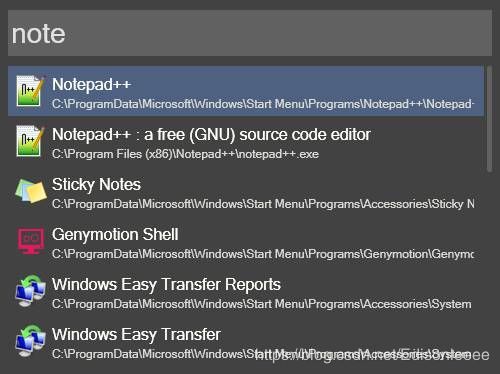Click the Windows Easy Transfer Reports icon
500x374 pixels.
coord(31,291)
